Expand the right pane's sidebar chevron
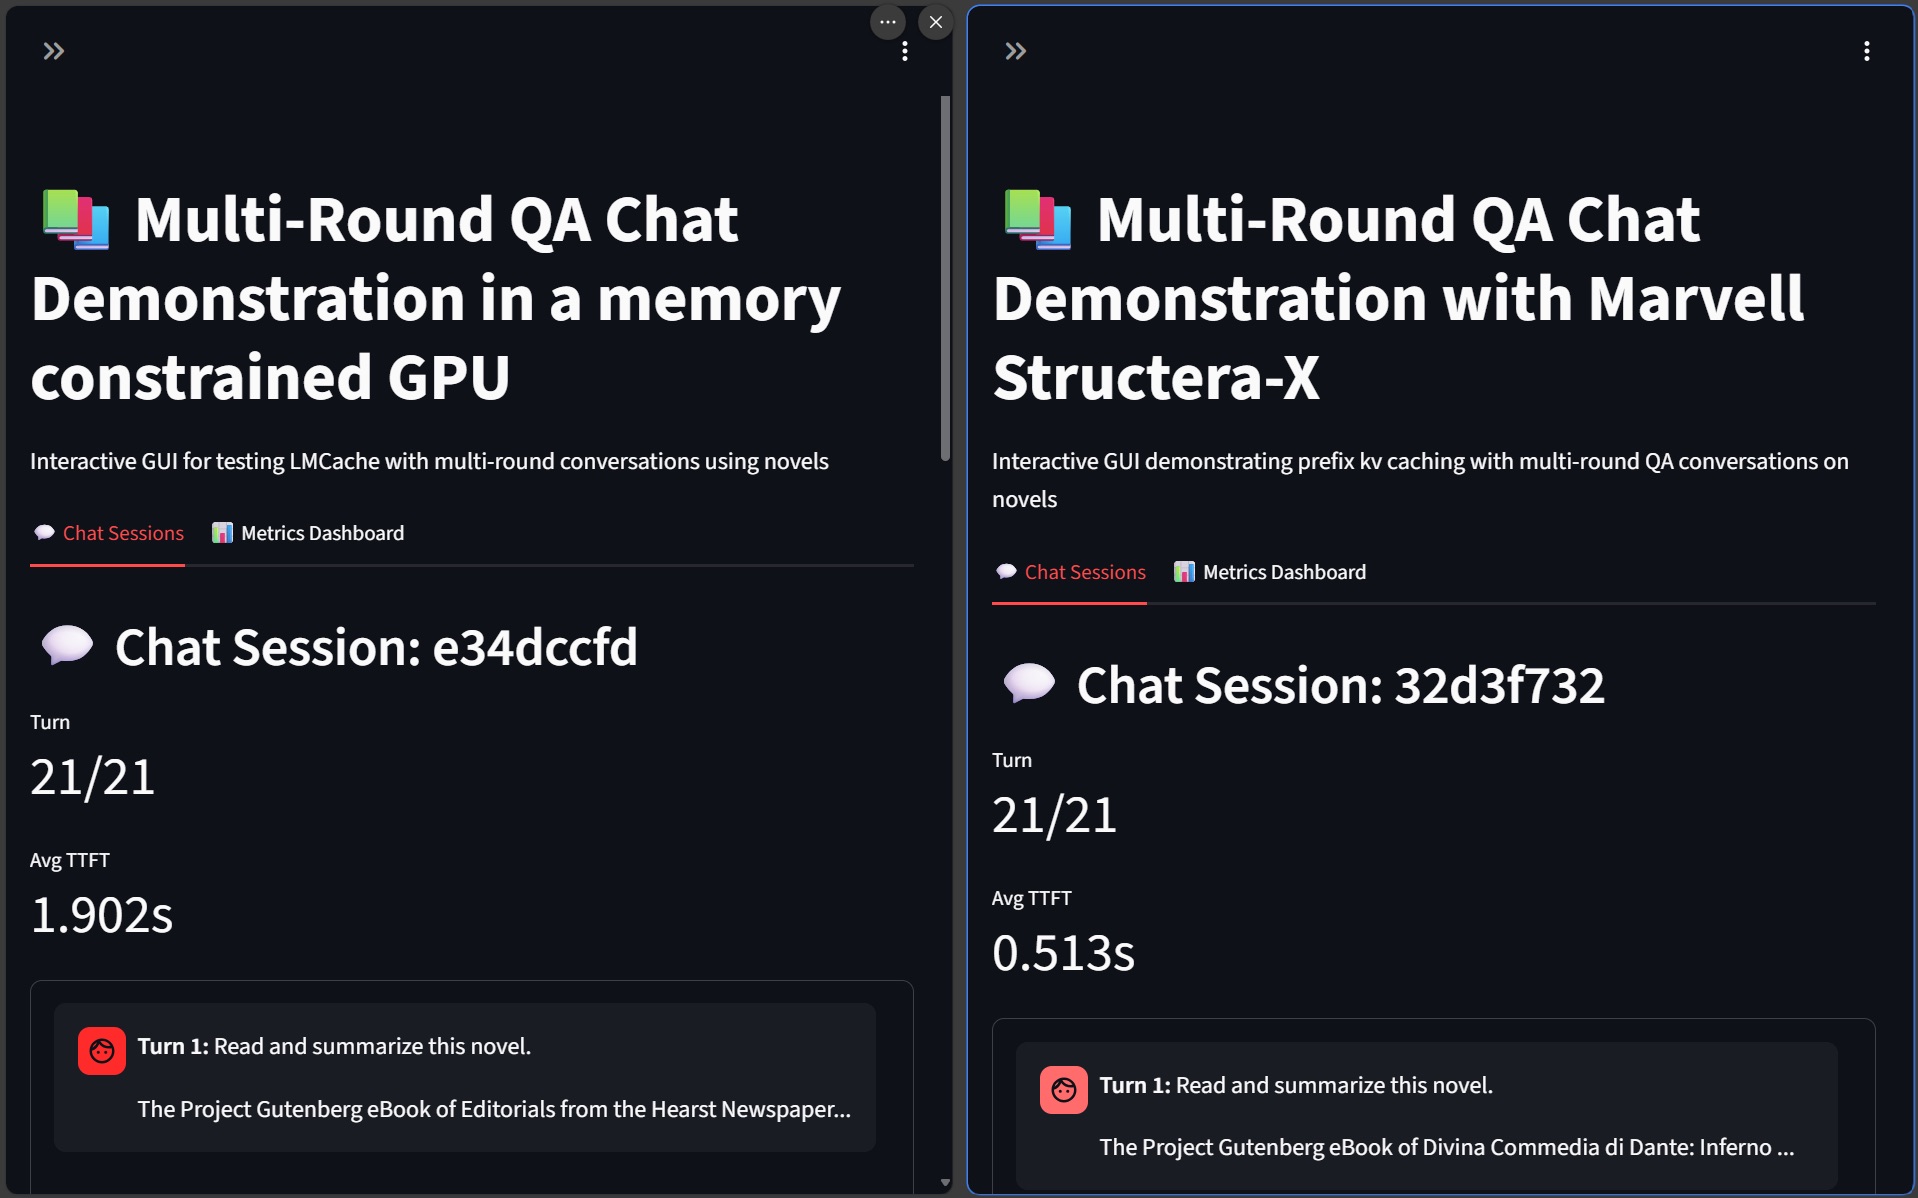Screen dimensions: 1918x1198 click(x=1015, y=51)
